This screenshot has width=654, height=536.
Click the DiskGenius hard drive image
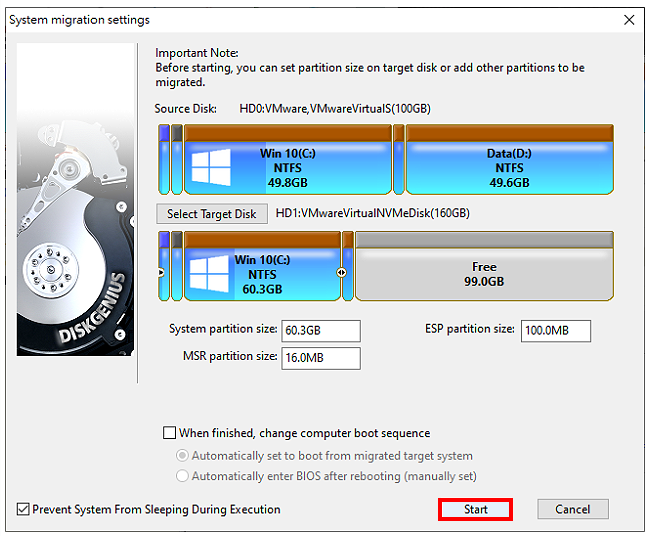click(75, 199)
